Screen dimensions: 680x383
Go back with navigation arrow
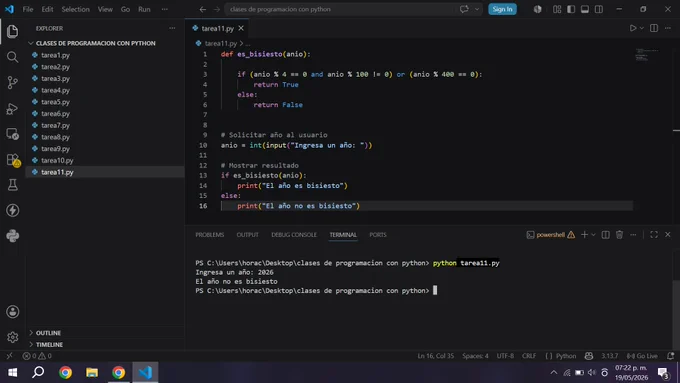[x=203, y=9]
